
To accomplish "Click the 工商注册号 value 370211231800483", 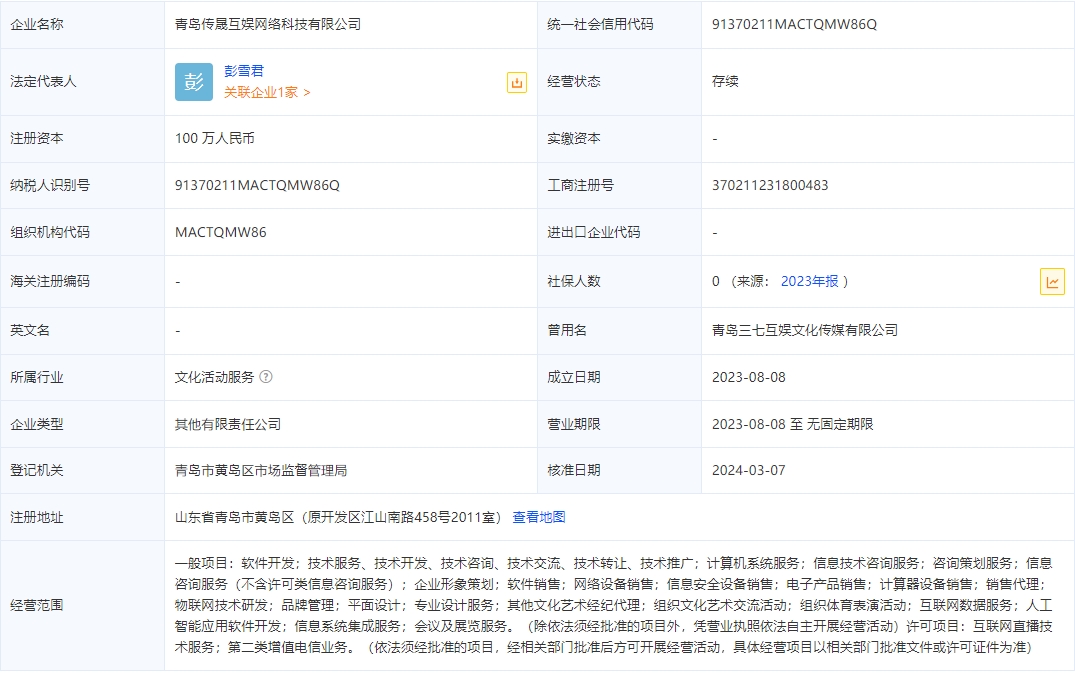I will point(770,185).
